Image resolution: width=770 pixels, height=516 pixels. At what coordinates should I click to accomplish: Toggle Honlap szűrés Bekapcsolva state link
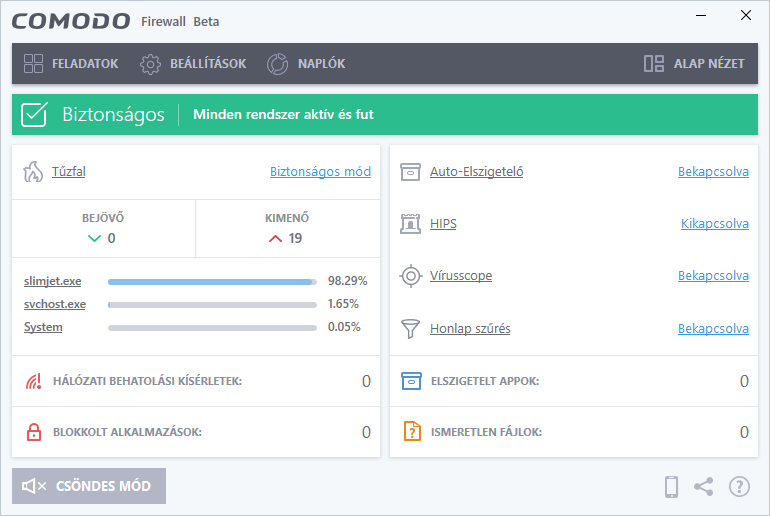[x=713, y=328]
